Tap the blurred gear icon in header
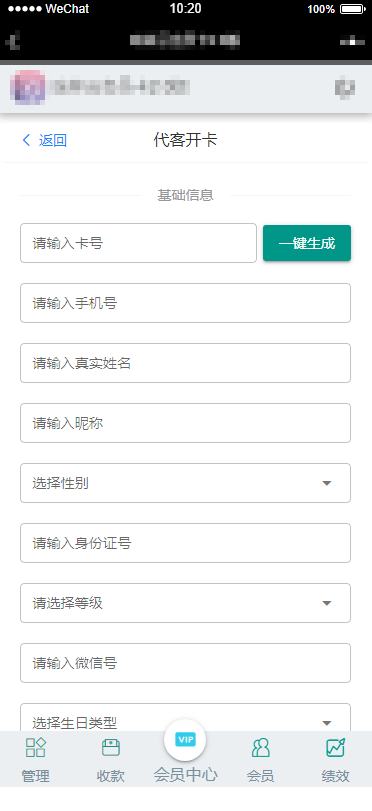This screenshot has width=372, height=811. 345,87
